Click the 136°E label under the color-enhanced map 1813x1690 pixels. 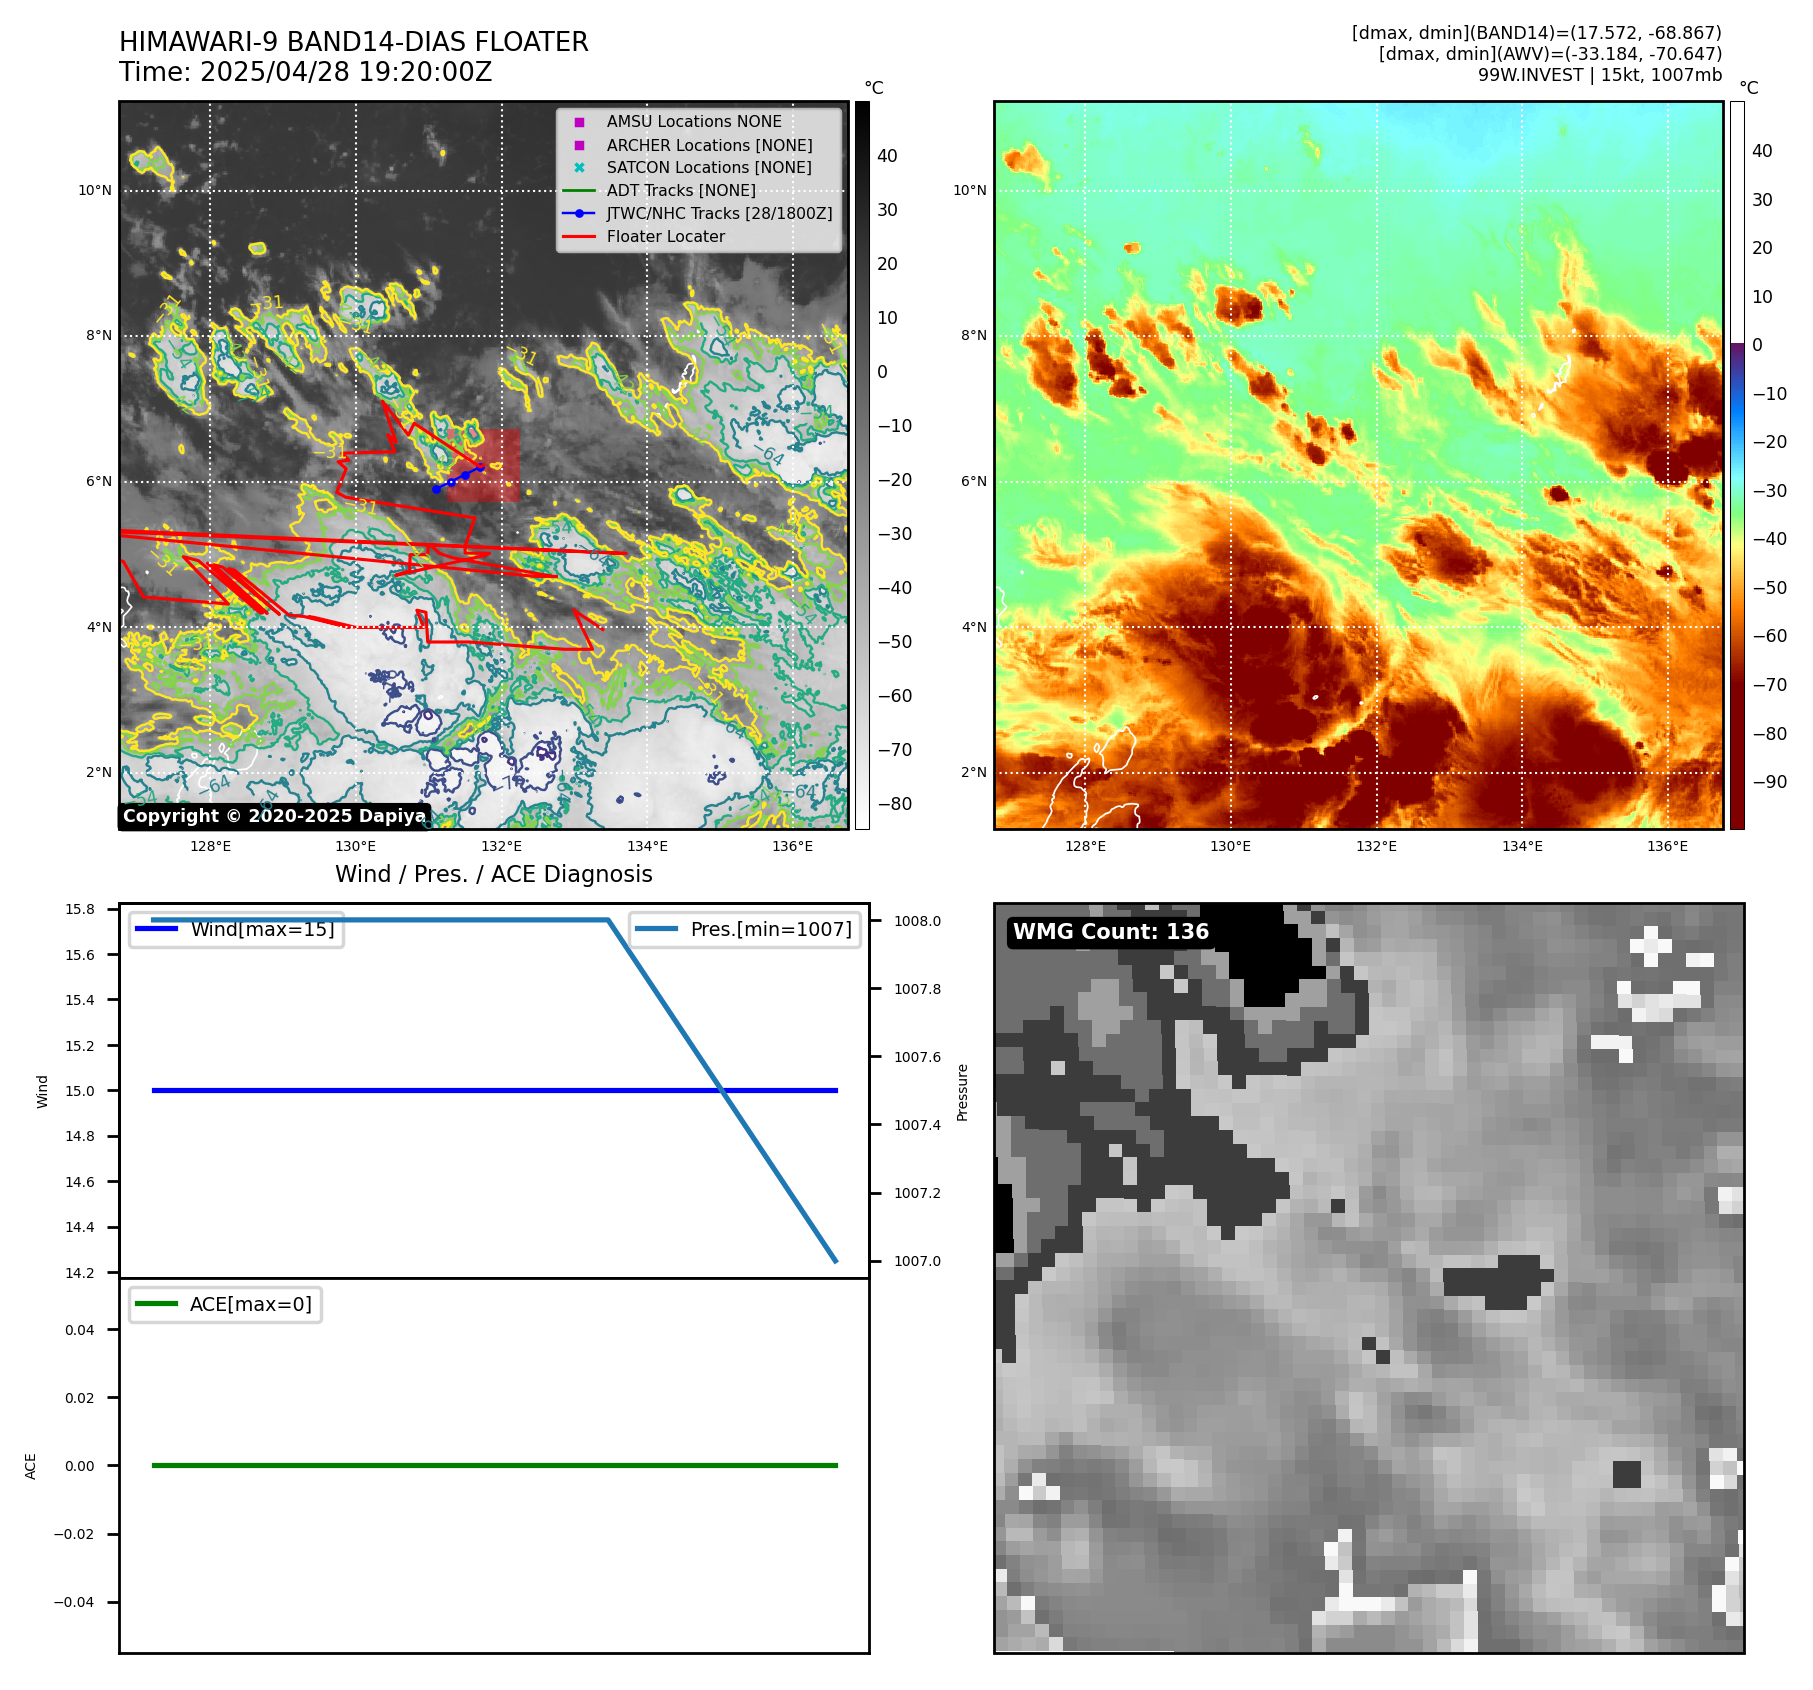click(1668, 846)
